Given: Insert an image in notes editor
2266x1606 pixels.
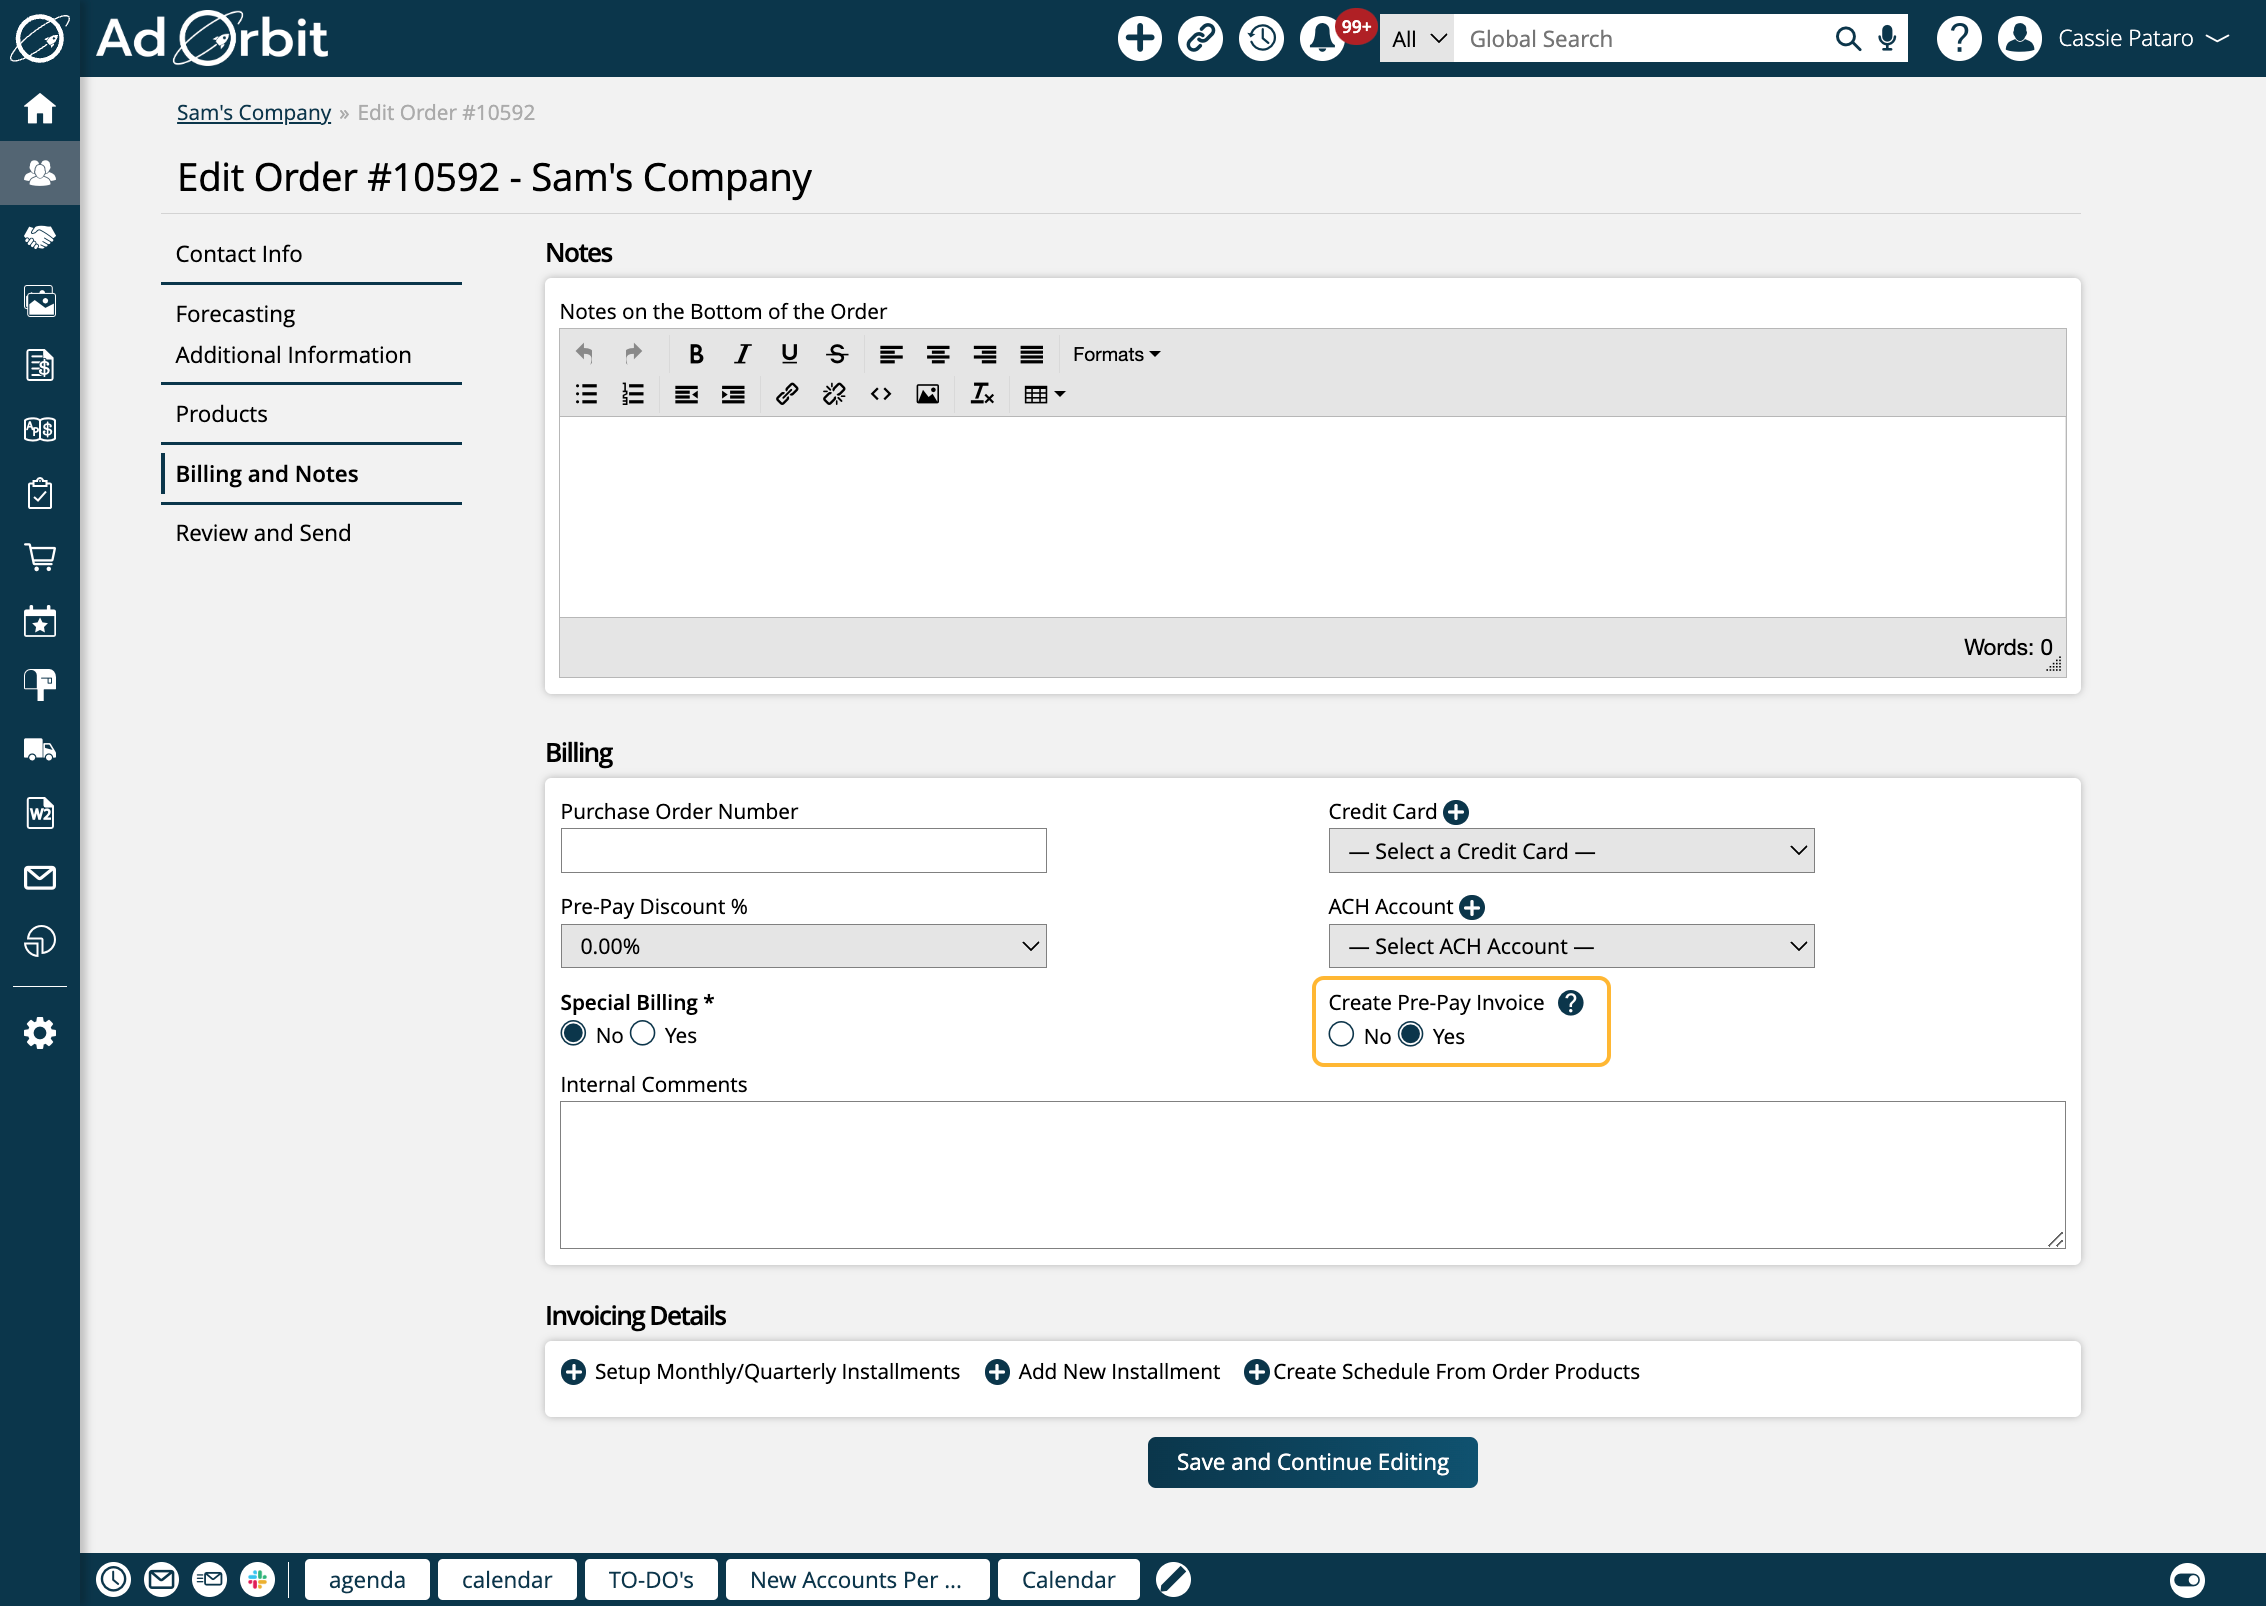Looking at the screenshot, I should [927, 394].
